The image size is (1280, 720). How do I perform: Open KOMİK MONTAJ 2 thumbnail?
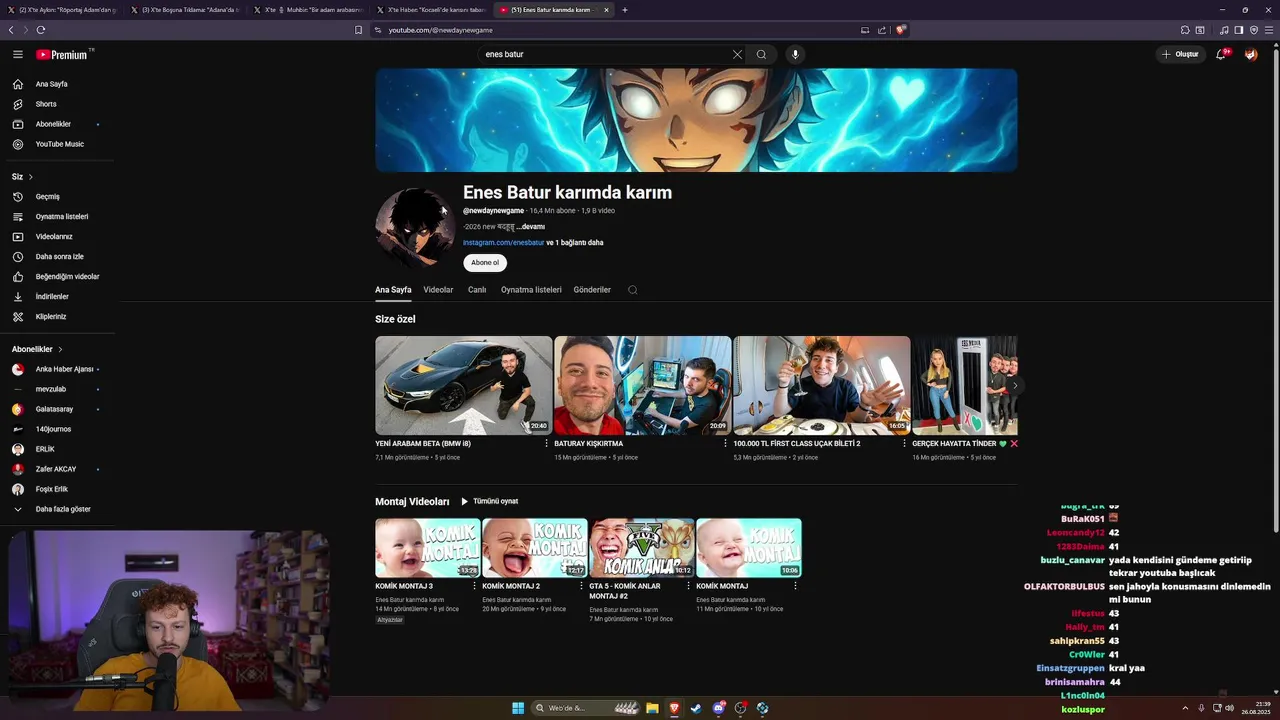[x=535, y=547]
